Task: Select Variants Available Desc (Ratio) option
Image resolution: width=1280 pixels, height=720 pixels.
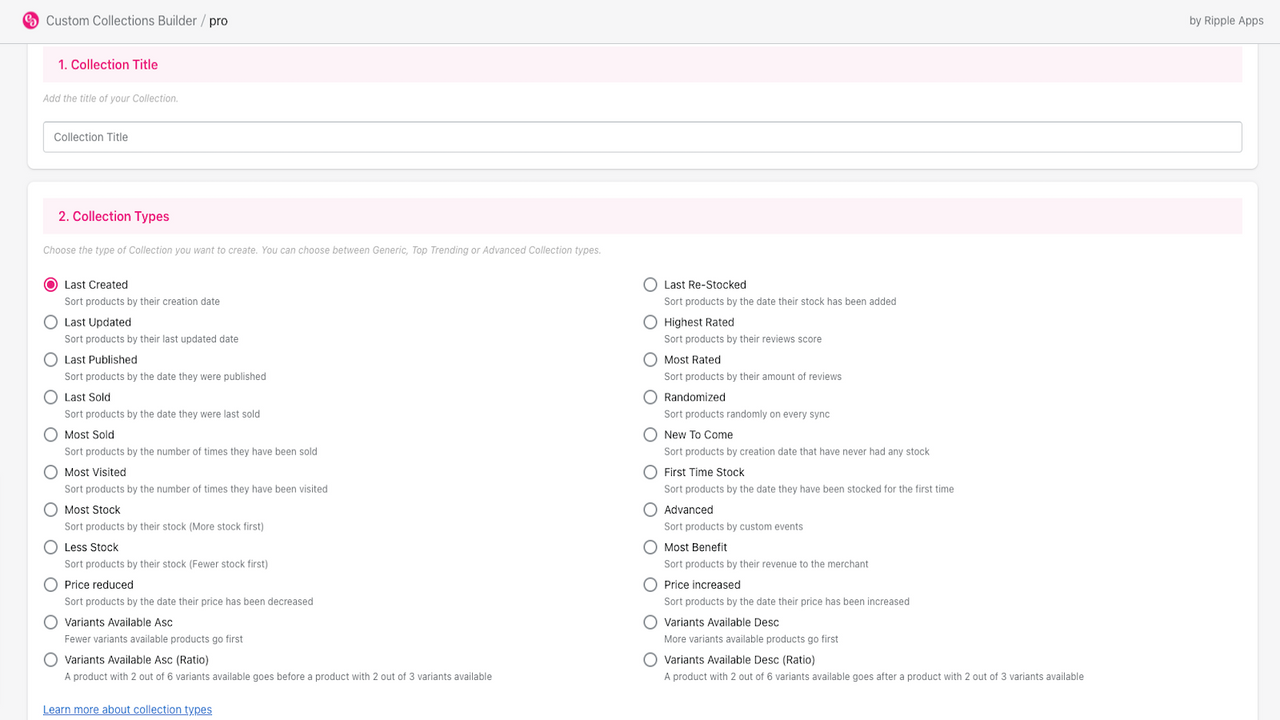Action: pyautogui.click(x=651, y=660)
